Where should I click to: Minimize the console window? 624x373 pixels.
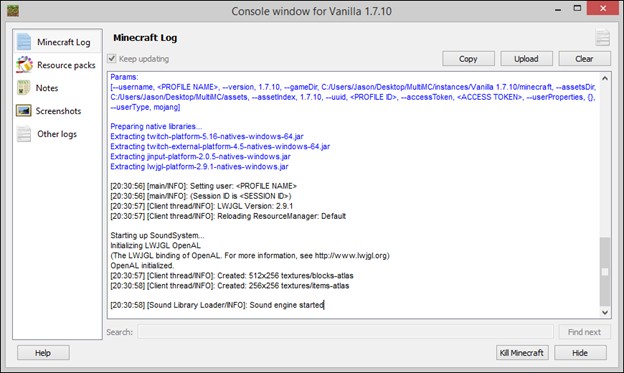pyautogui.click(x=558, y=9)
